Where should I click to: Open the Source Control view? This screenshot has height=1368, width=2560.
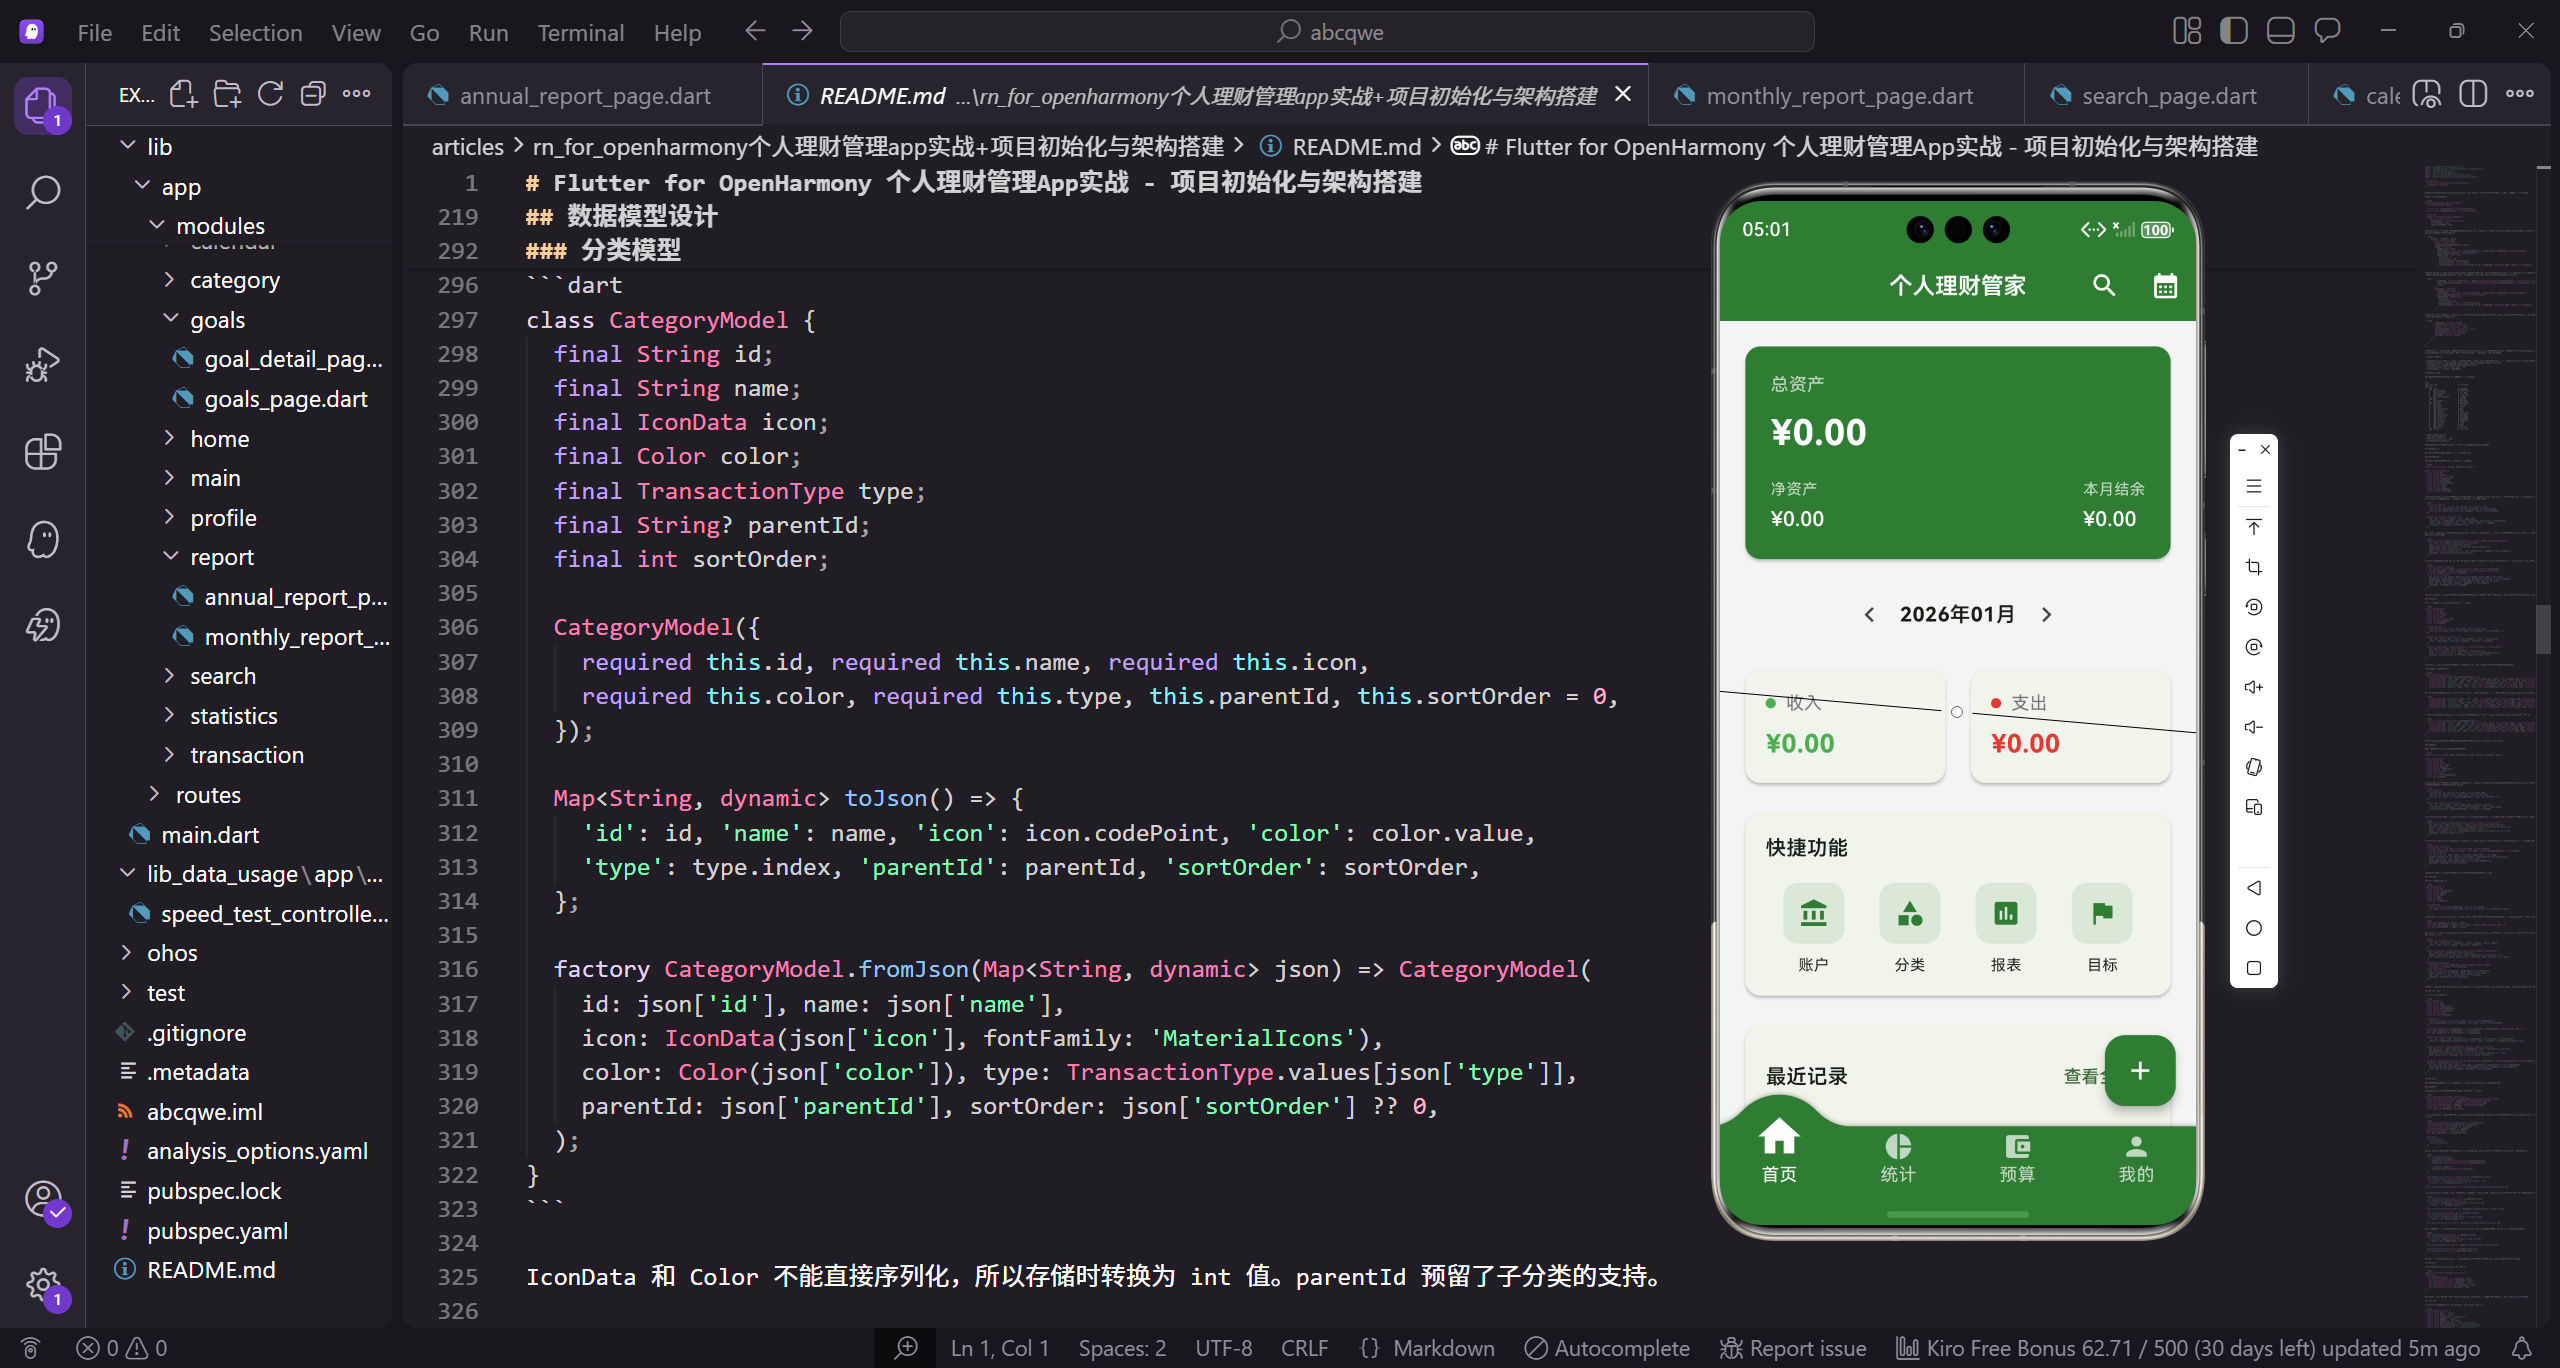pyautogui.click(x=43, y=278)
